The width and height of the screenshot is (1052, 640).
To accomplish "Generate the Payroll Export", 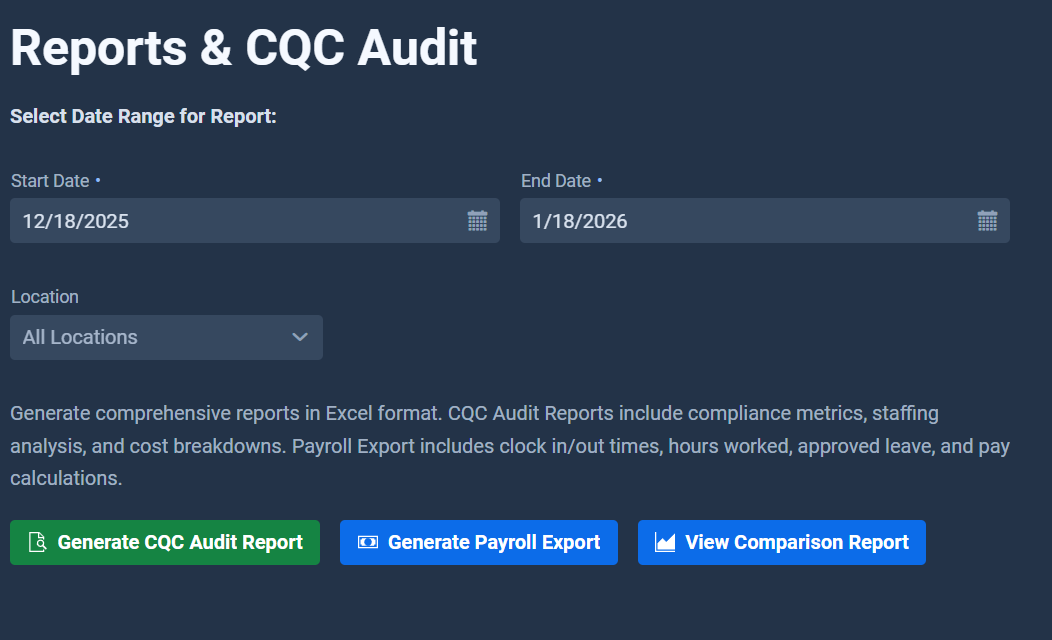I will pyautogui.click(x=478, y=542).
